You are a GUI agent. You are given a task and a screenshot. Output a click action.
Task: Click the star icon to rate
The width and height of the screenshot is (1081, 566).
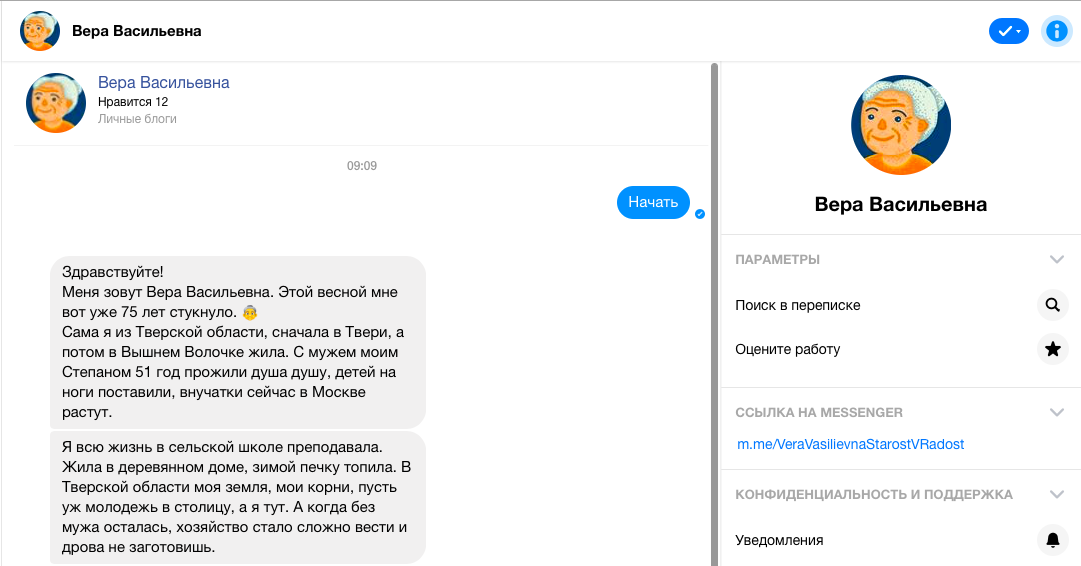tap(1052, 349)
